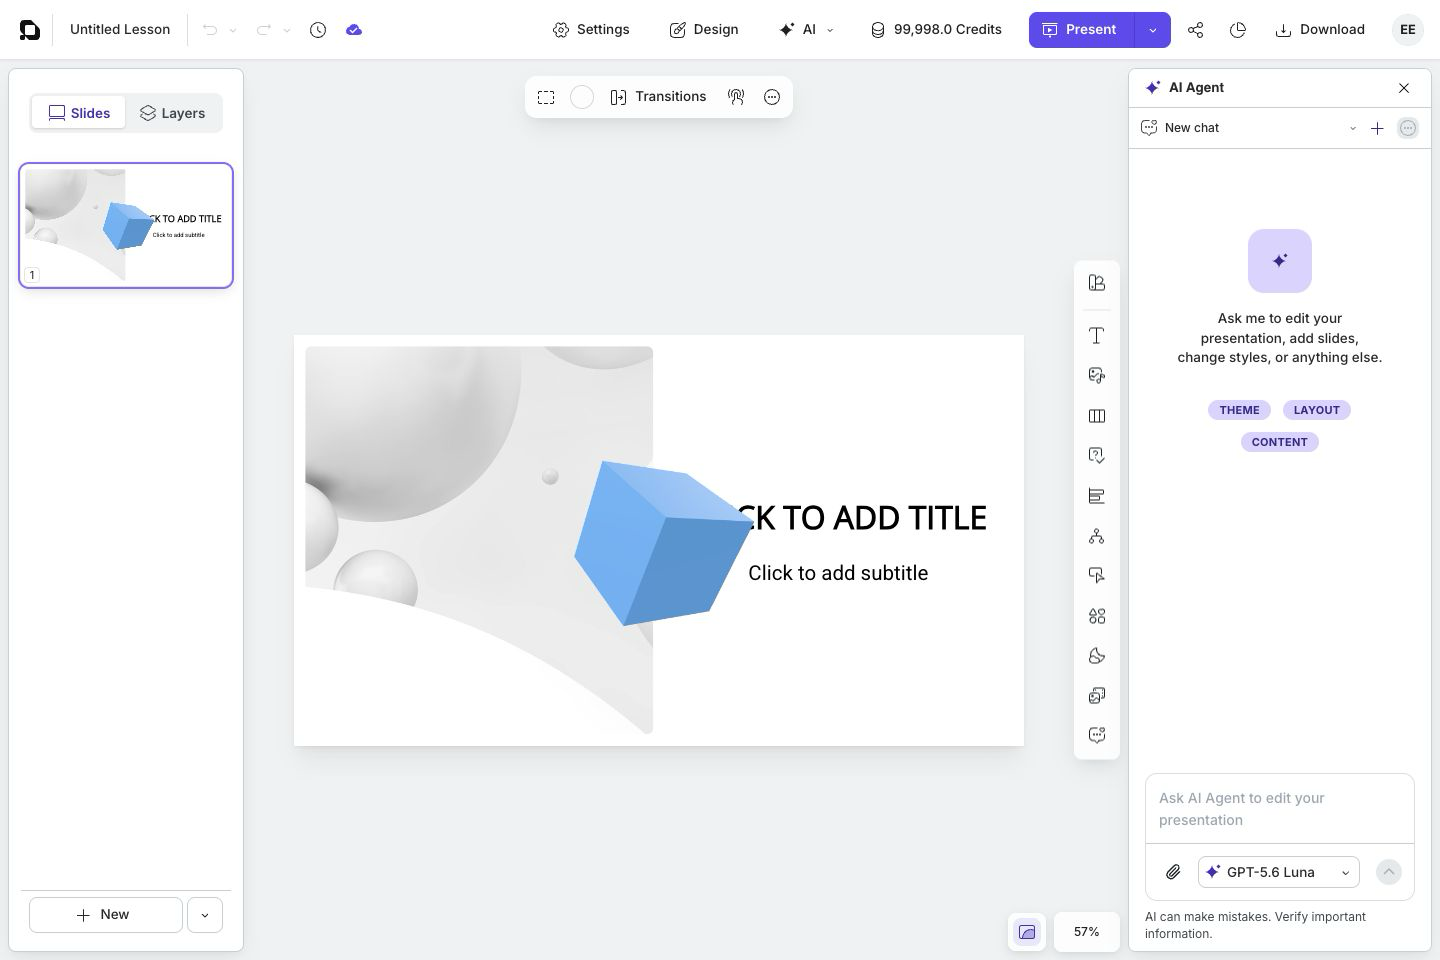
Task: Open the slide background color circle
Action: point(582,97)
